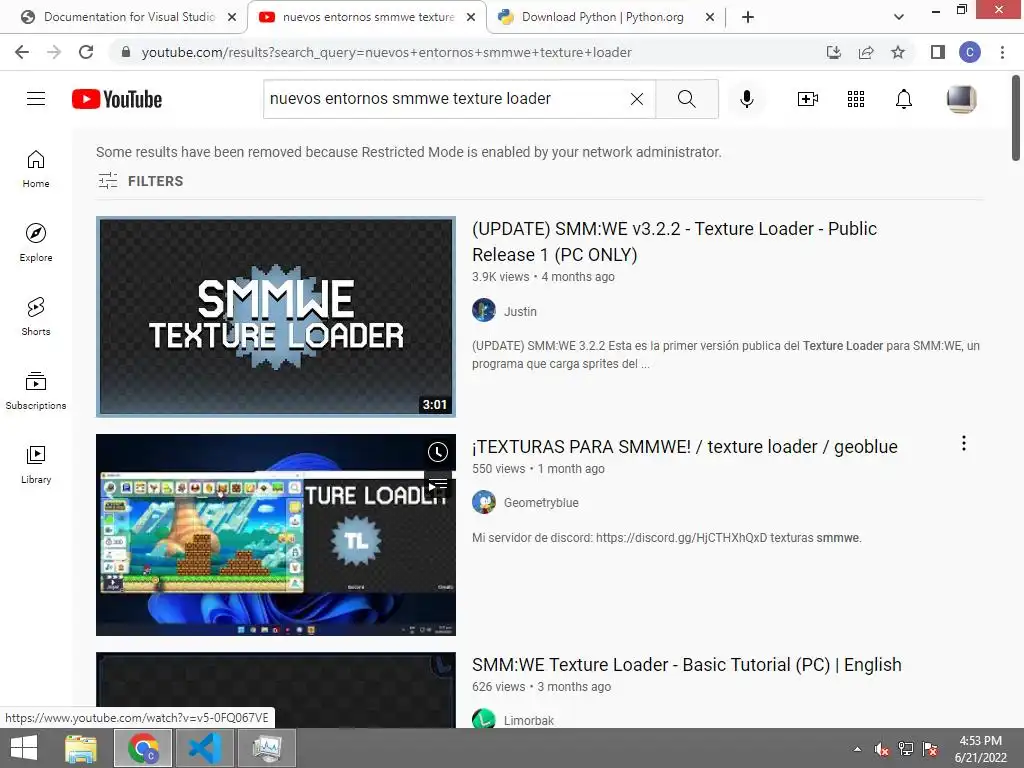Screen dimensions: 1024x768
Task: Visit the Geometryblue channel
Action: 541,502
